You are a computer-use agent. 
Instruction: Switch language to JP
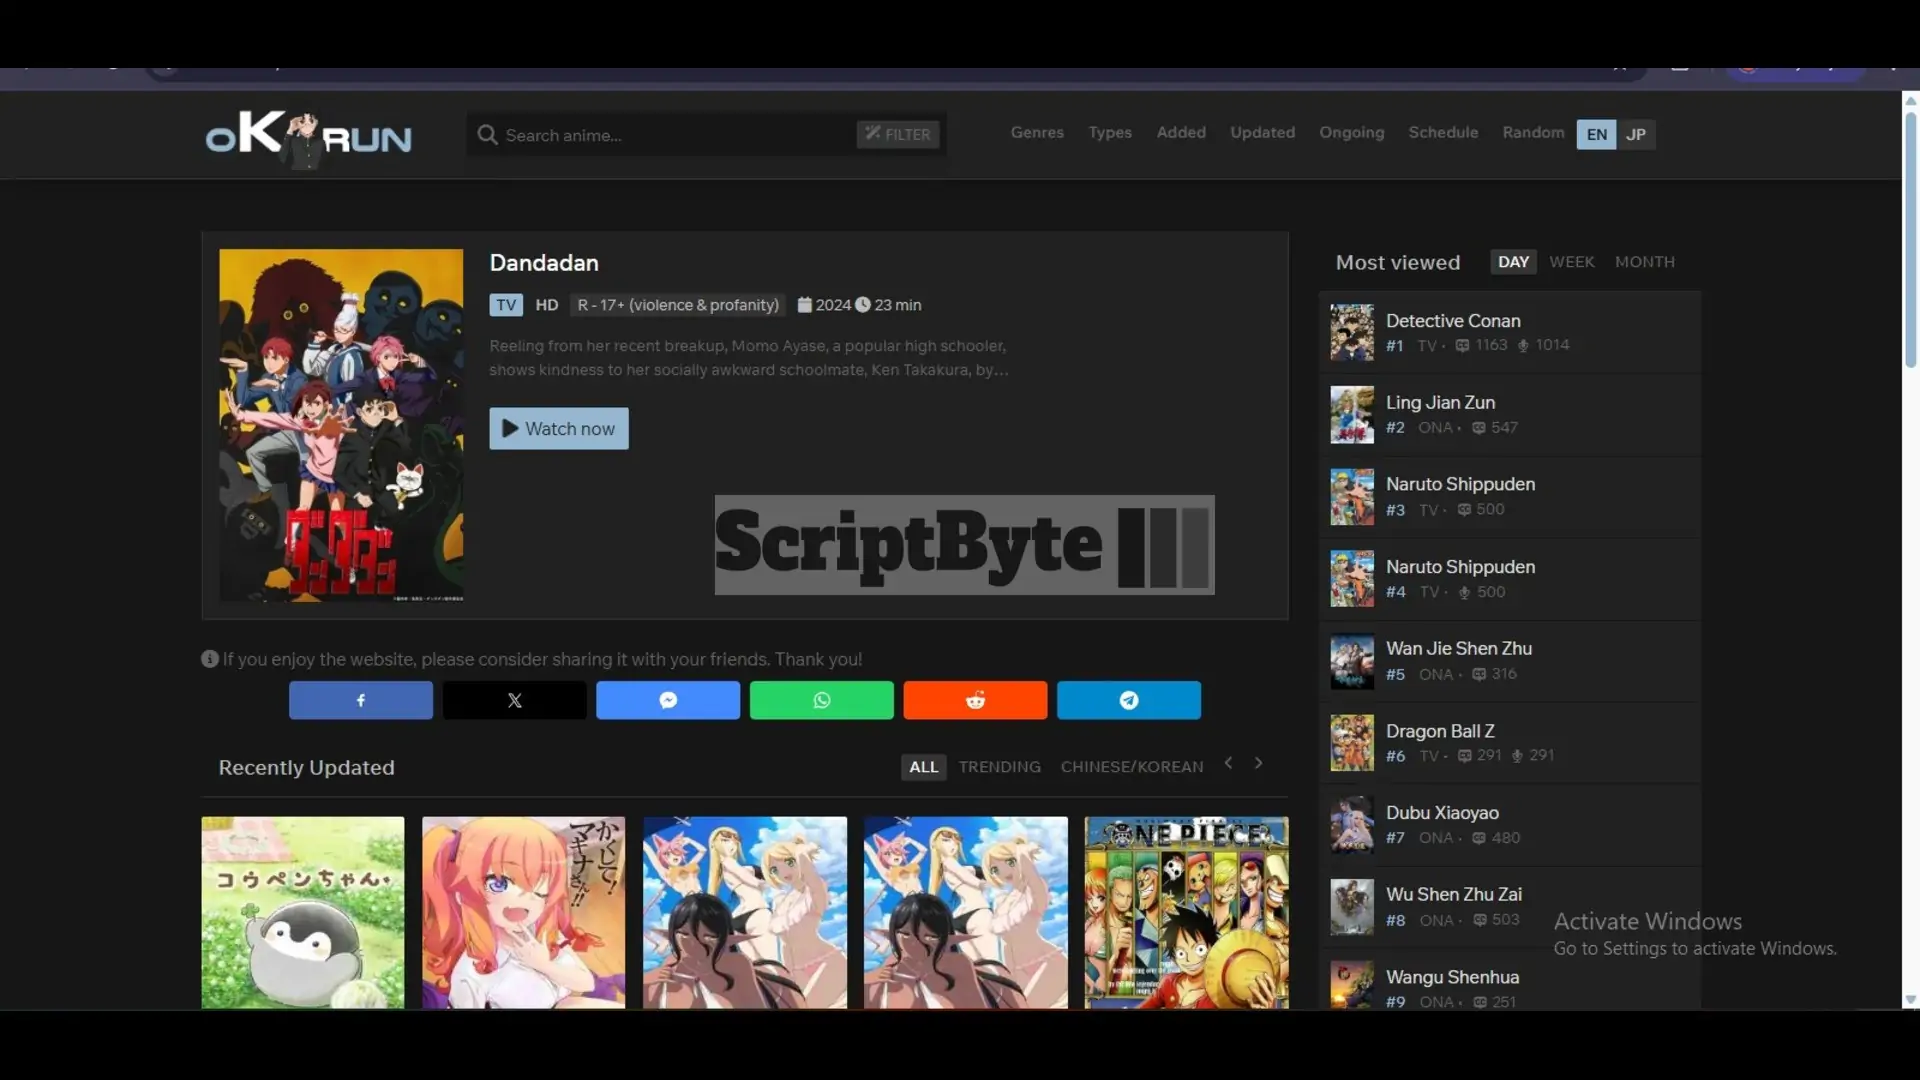[x=1637, y=134]
